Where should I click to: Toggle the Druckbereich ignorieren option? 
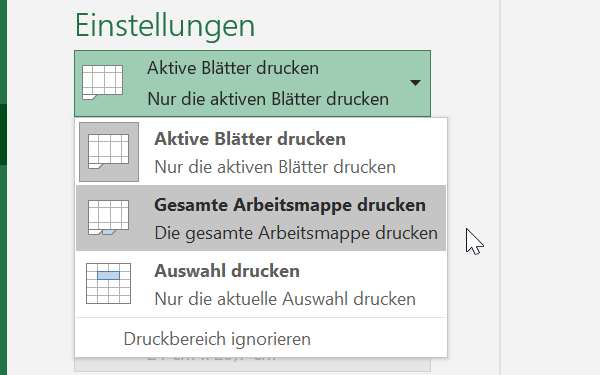click(217, 339)
